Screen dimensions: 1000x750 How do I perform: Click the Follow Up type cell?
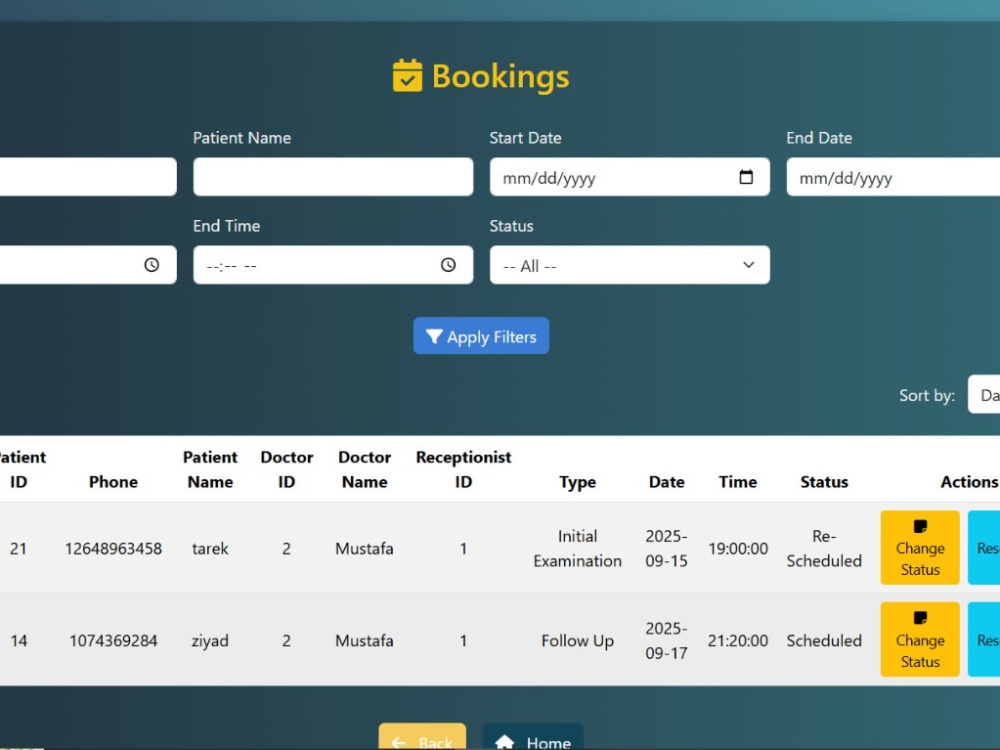point(577,640)
